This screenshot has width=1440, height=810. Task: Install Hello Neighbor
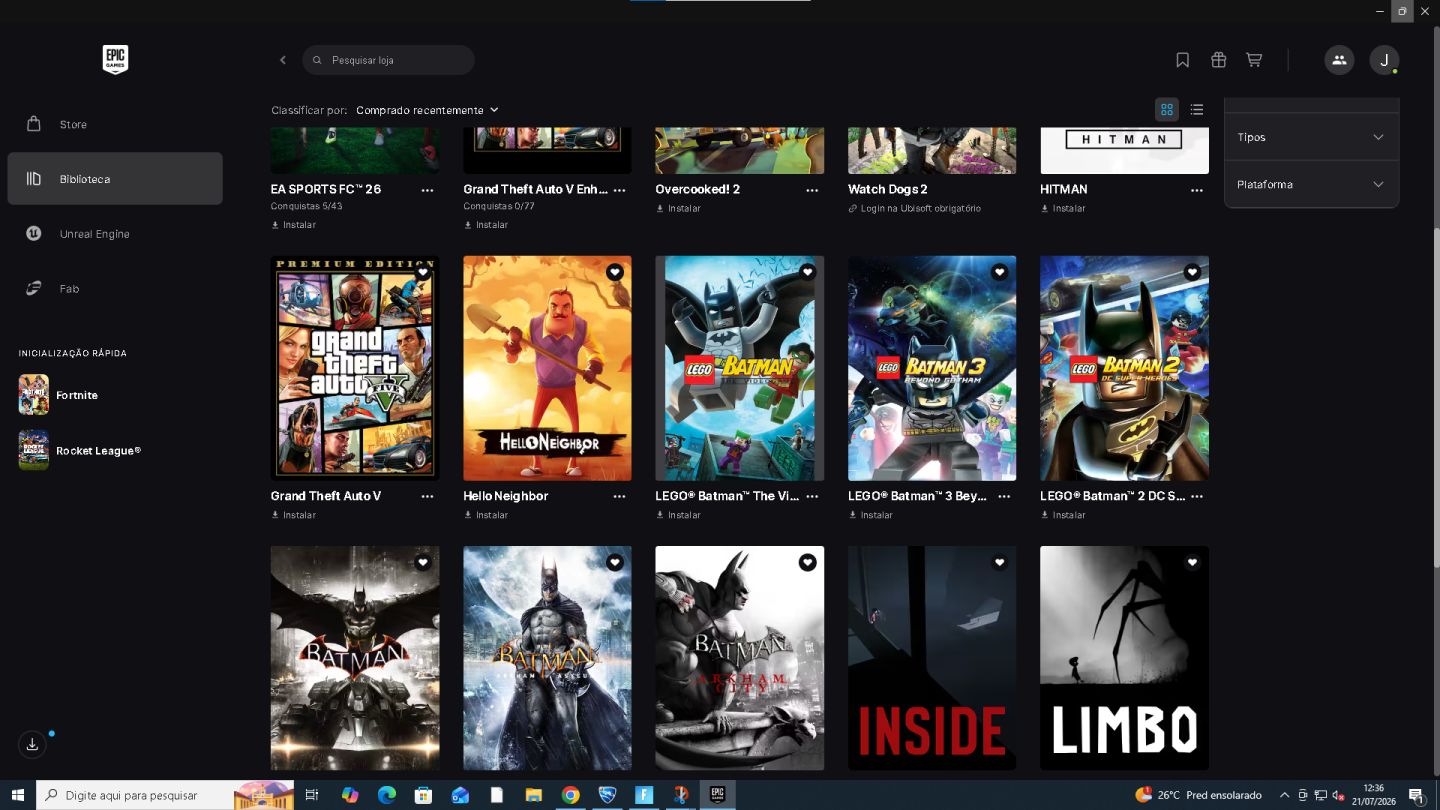485,515
